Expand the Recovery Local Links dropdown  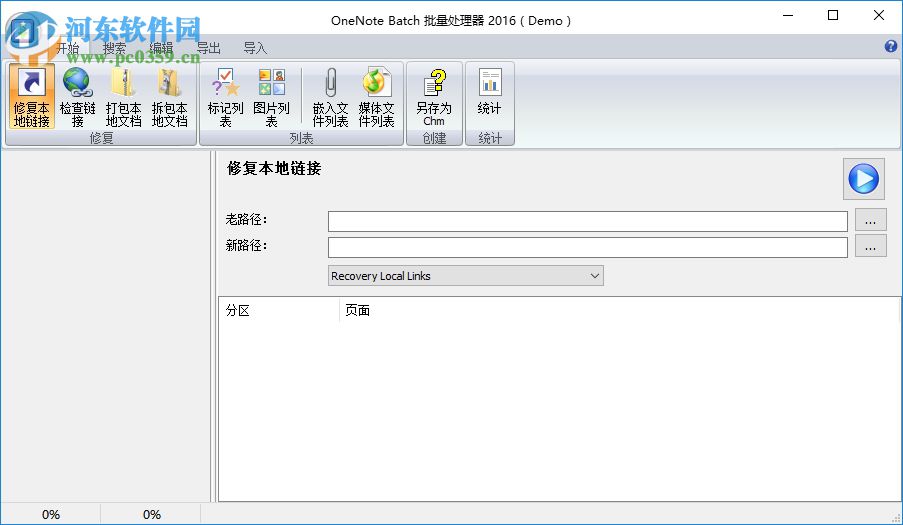click(465, 276)
